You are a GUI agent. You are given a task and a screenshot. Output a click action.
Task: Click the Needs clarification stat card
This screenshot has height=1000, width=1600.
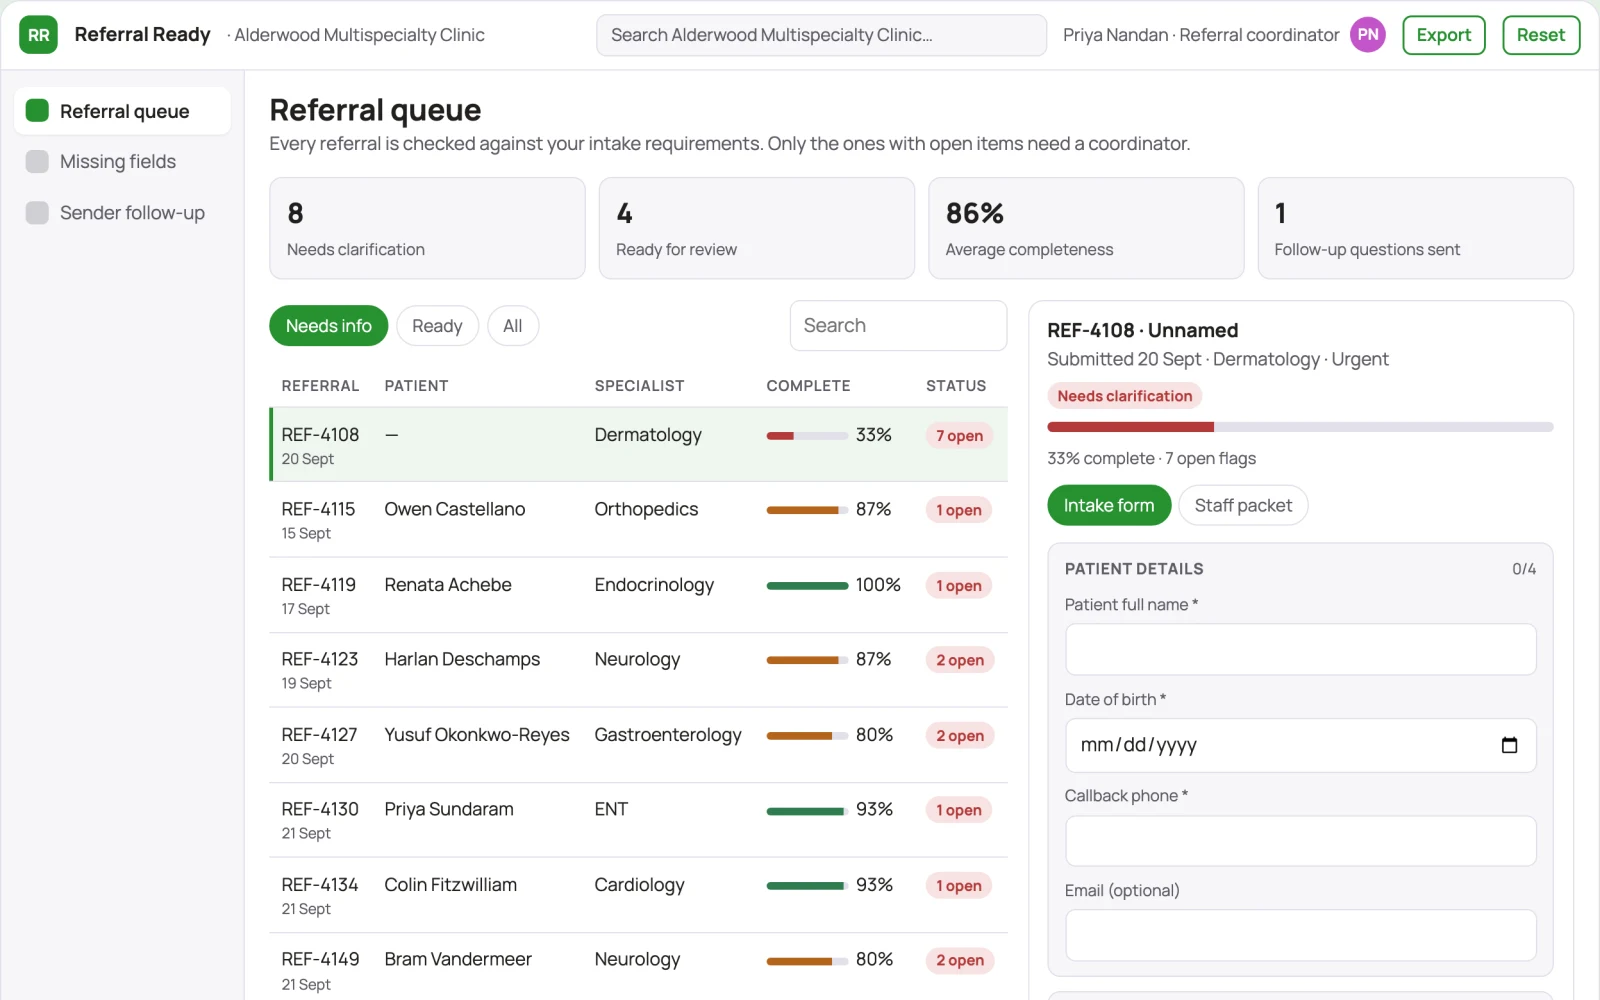(x=427, y=228)
